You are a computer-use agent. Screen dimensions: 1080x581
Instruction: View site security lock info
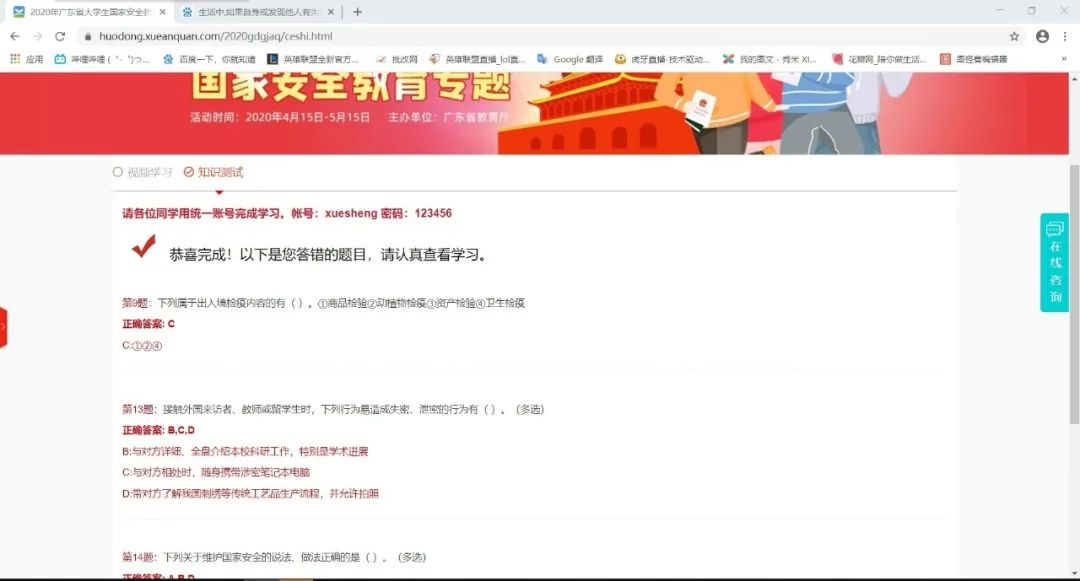point(87,36)
